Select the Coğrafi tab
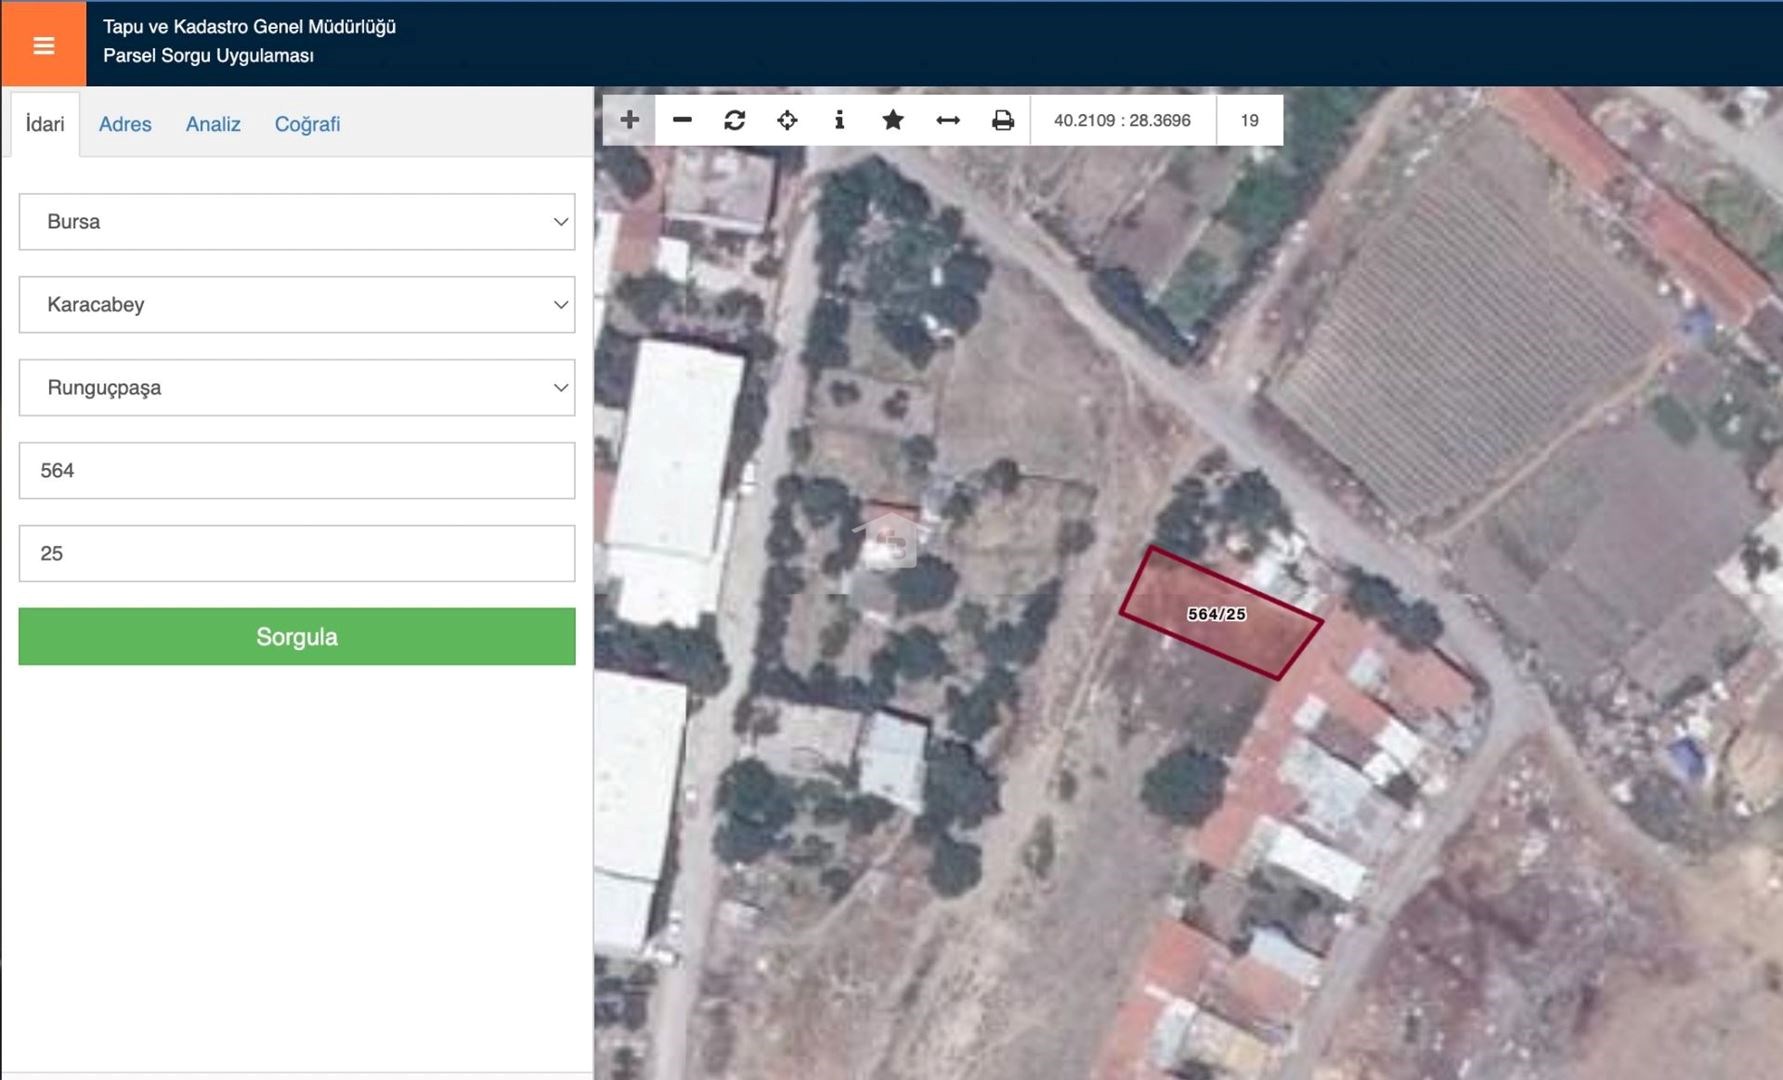Viewport: 1783px width, 1080px height. pyautogui.click(x=307, y=124)
